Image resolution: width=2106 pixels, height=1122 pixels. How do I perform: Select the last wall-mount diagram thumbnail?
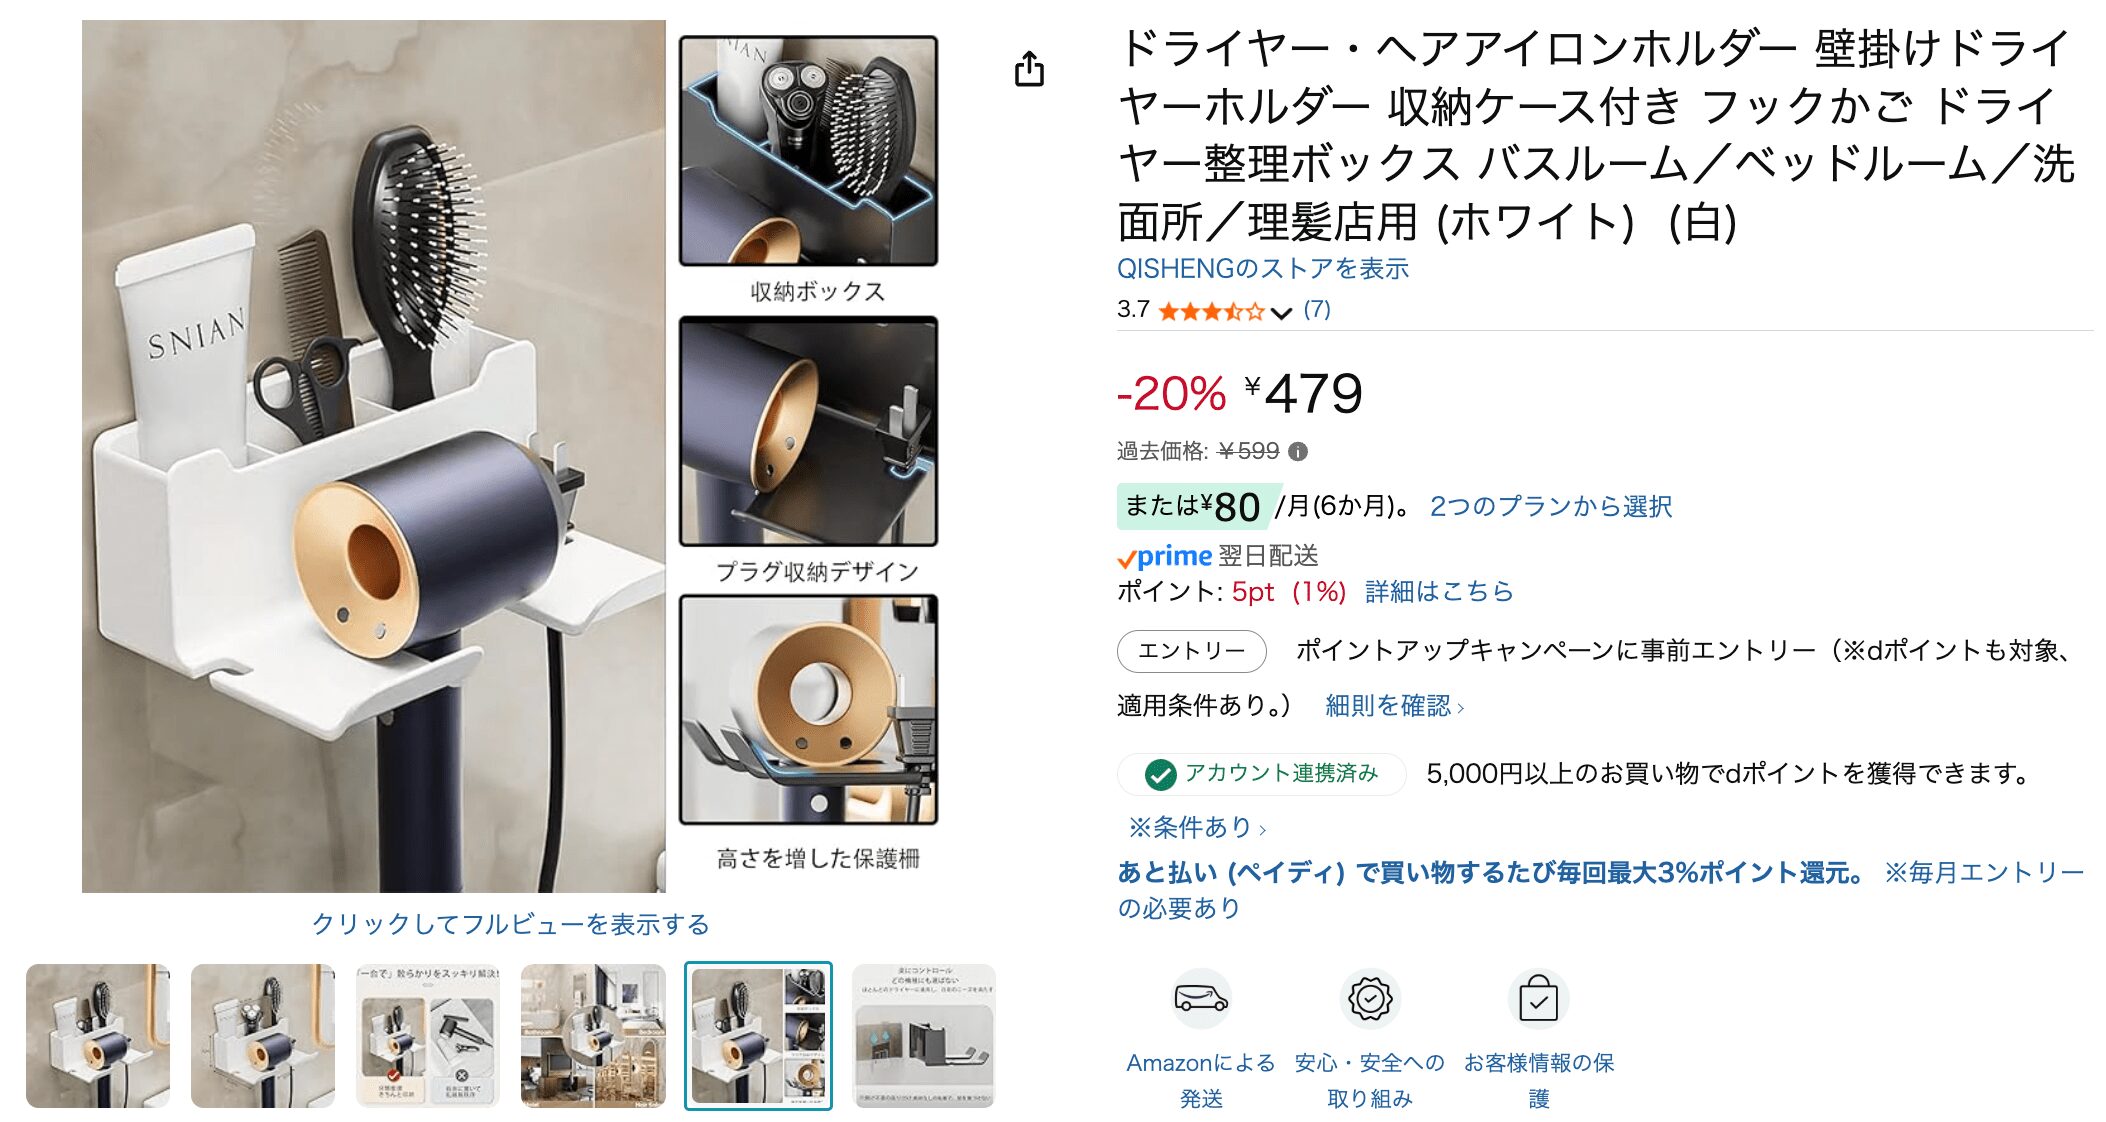pyautogui.click(x=924, y=1036)
